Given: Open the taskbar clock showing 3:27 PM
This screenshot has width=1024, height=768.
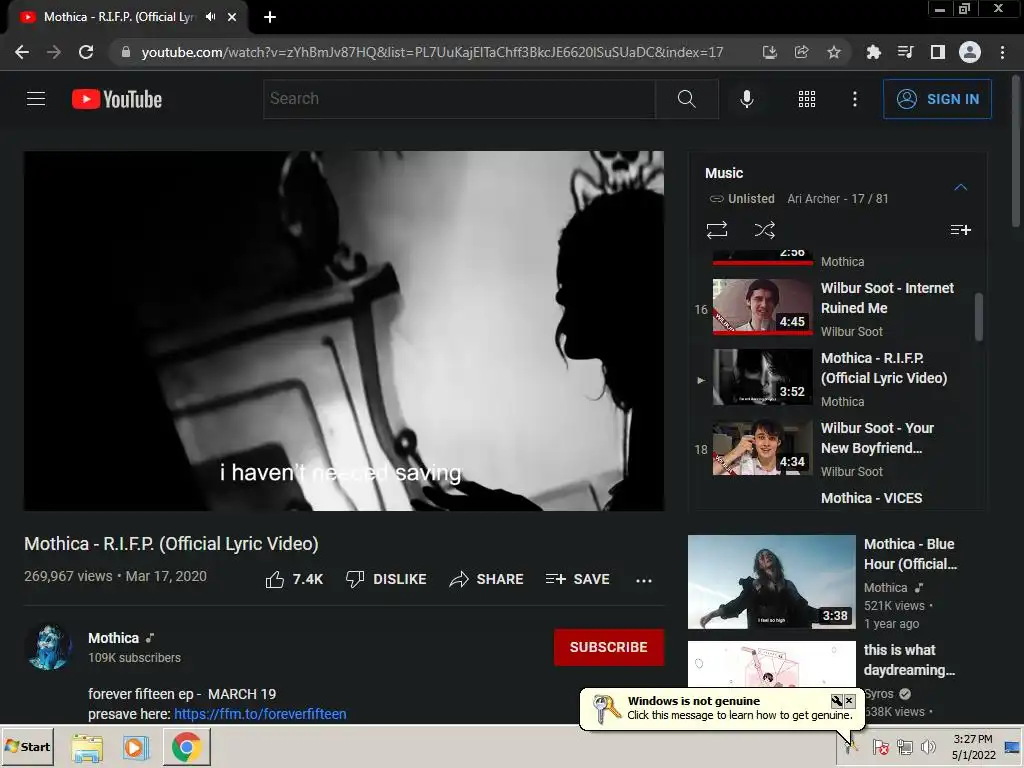Looking at the screenshot, I should coord(973,747).
